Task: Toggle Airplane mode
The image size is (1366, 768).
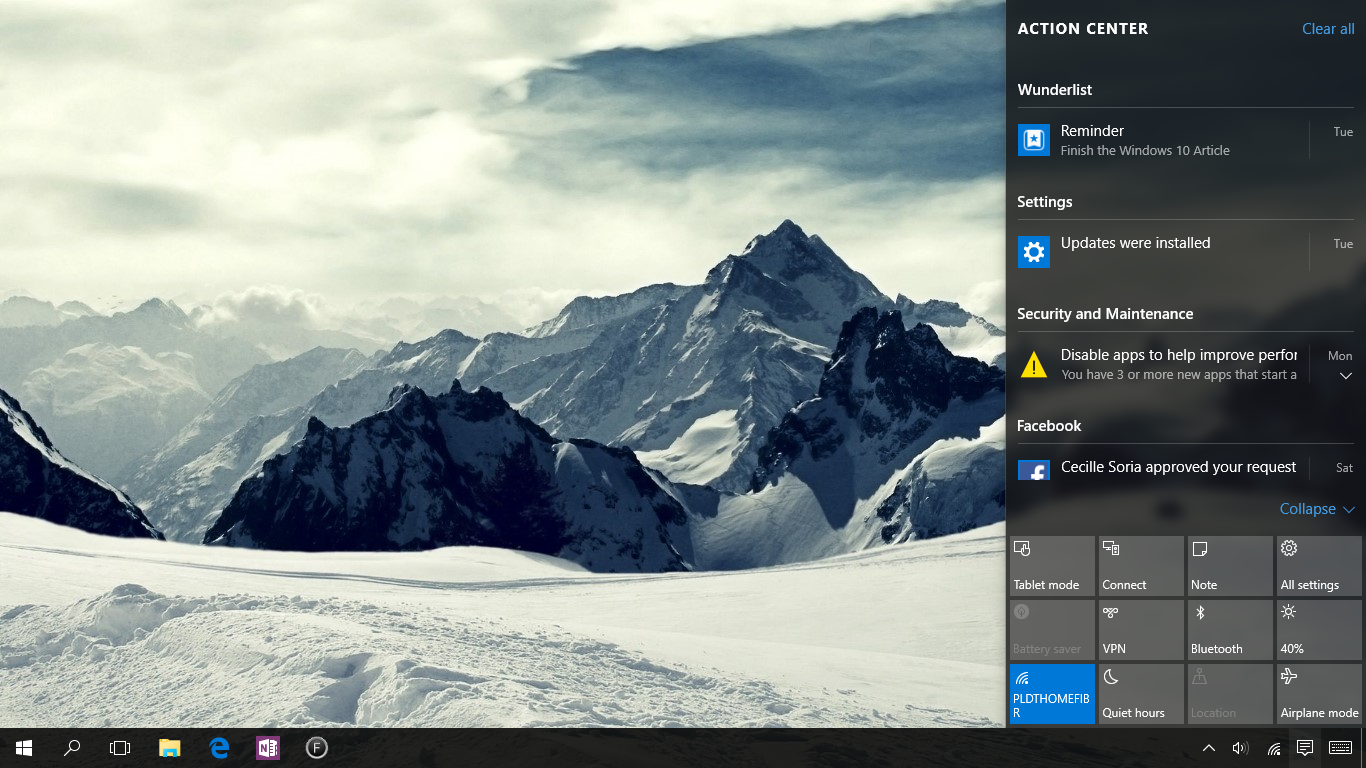Action: click(x=1319, y=694)
